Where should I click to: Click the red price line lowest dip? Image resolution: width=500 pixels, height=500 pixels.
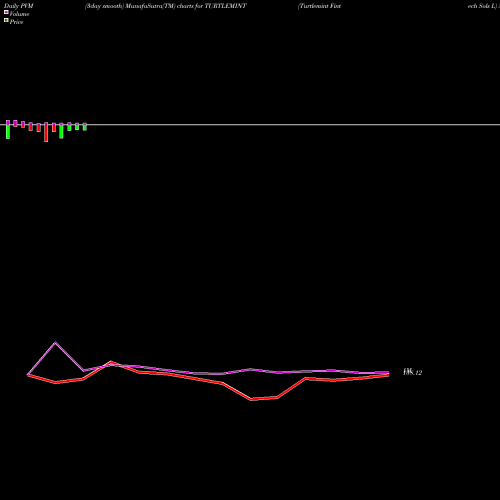click(x=251, y=399)
